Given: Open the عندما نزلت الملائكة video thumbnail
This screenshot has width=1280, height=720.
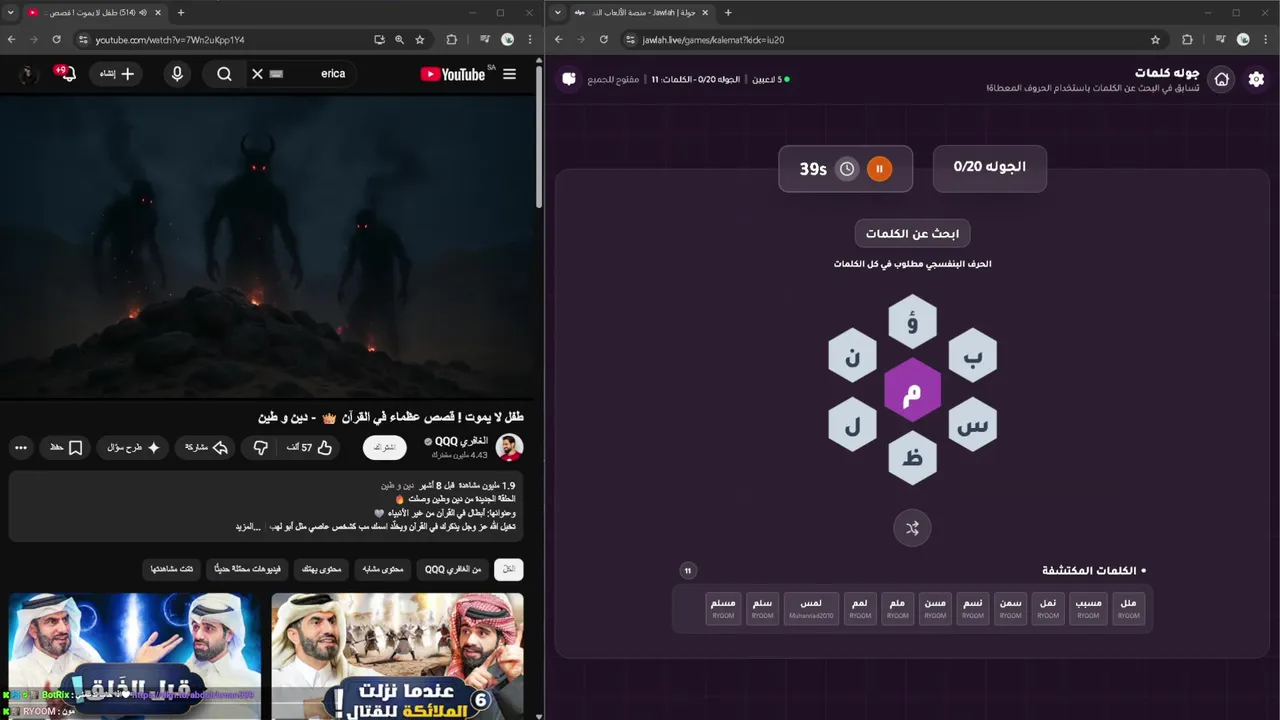Looking at the screenshot, I should (x=397, y=656).
